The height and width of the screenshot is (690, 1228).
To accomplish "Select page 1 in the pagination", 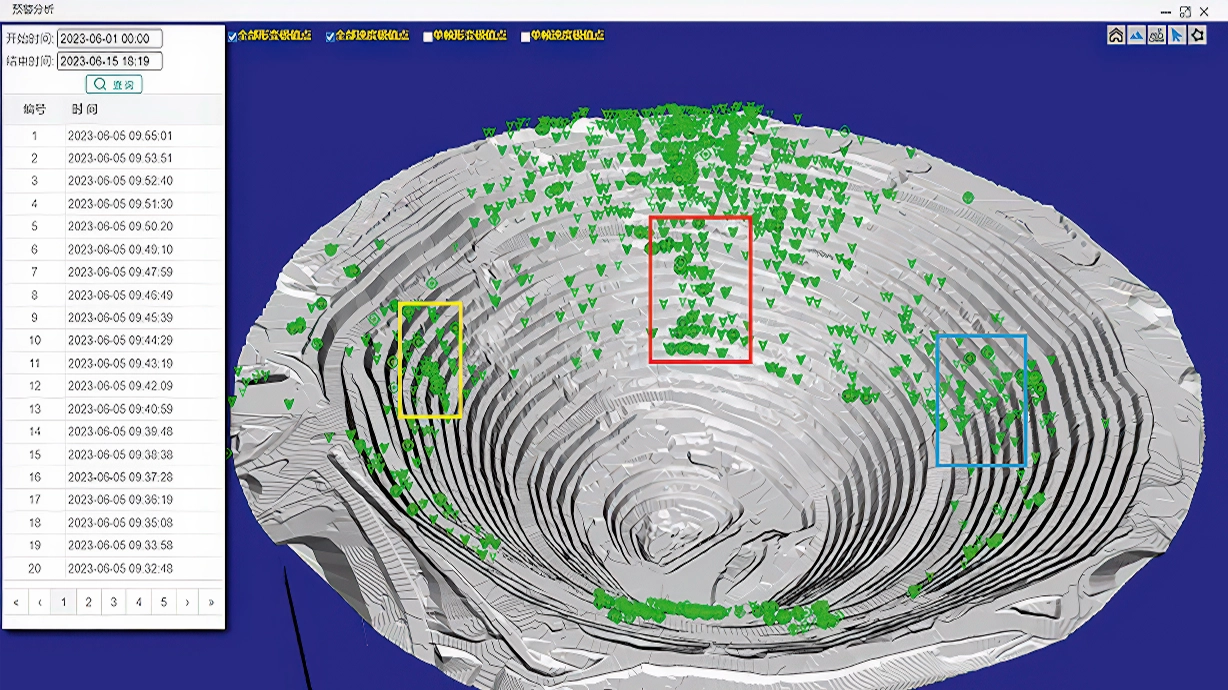I will click(64, 602).
